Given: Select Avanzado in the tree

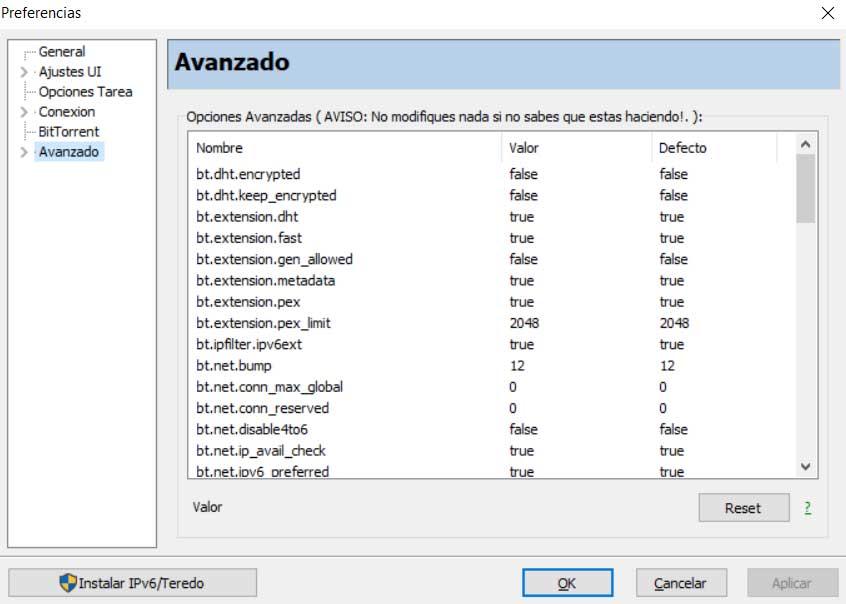Looking at the screenshot, I should pos(69,152).
